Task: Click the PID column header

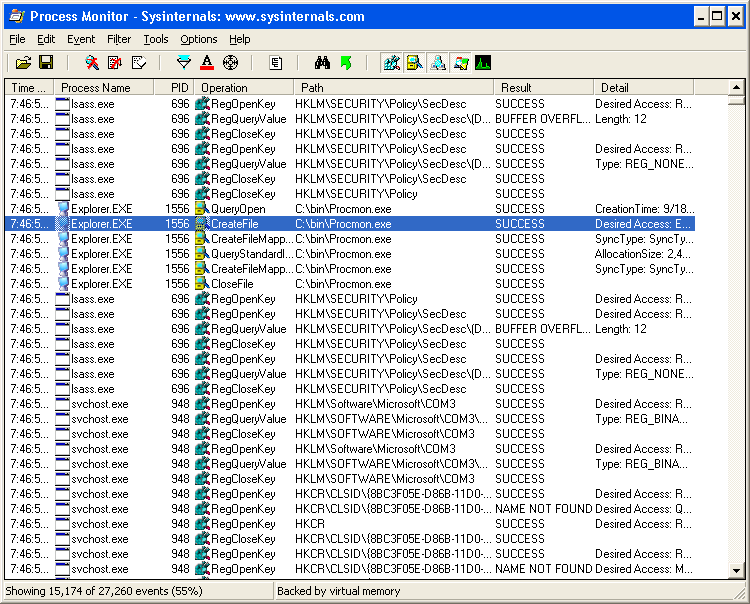Action: point(174,88)
